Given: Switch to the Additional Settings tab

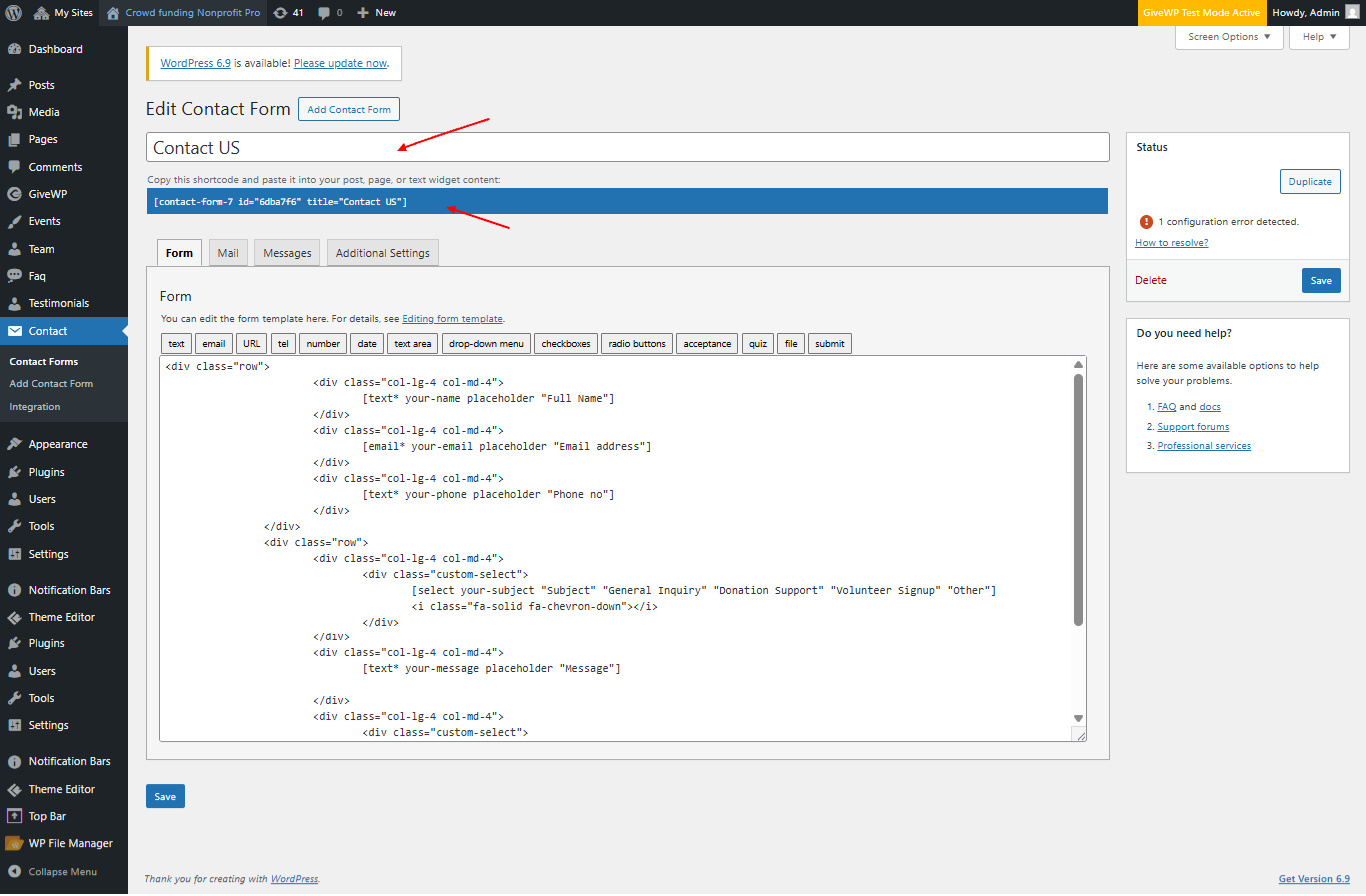Looking at the screenshot, I should [x=382, y=253].
